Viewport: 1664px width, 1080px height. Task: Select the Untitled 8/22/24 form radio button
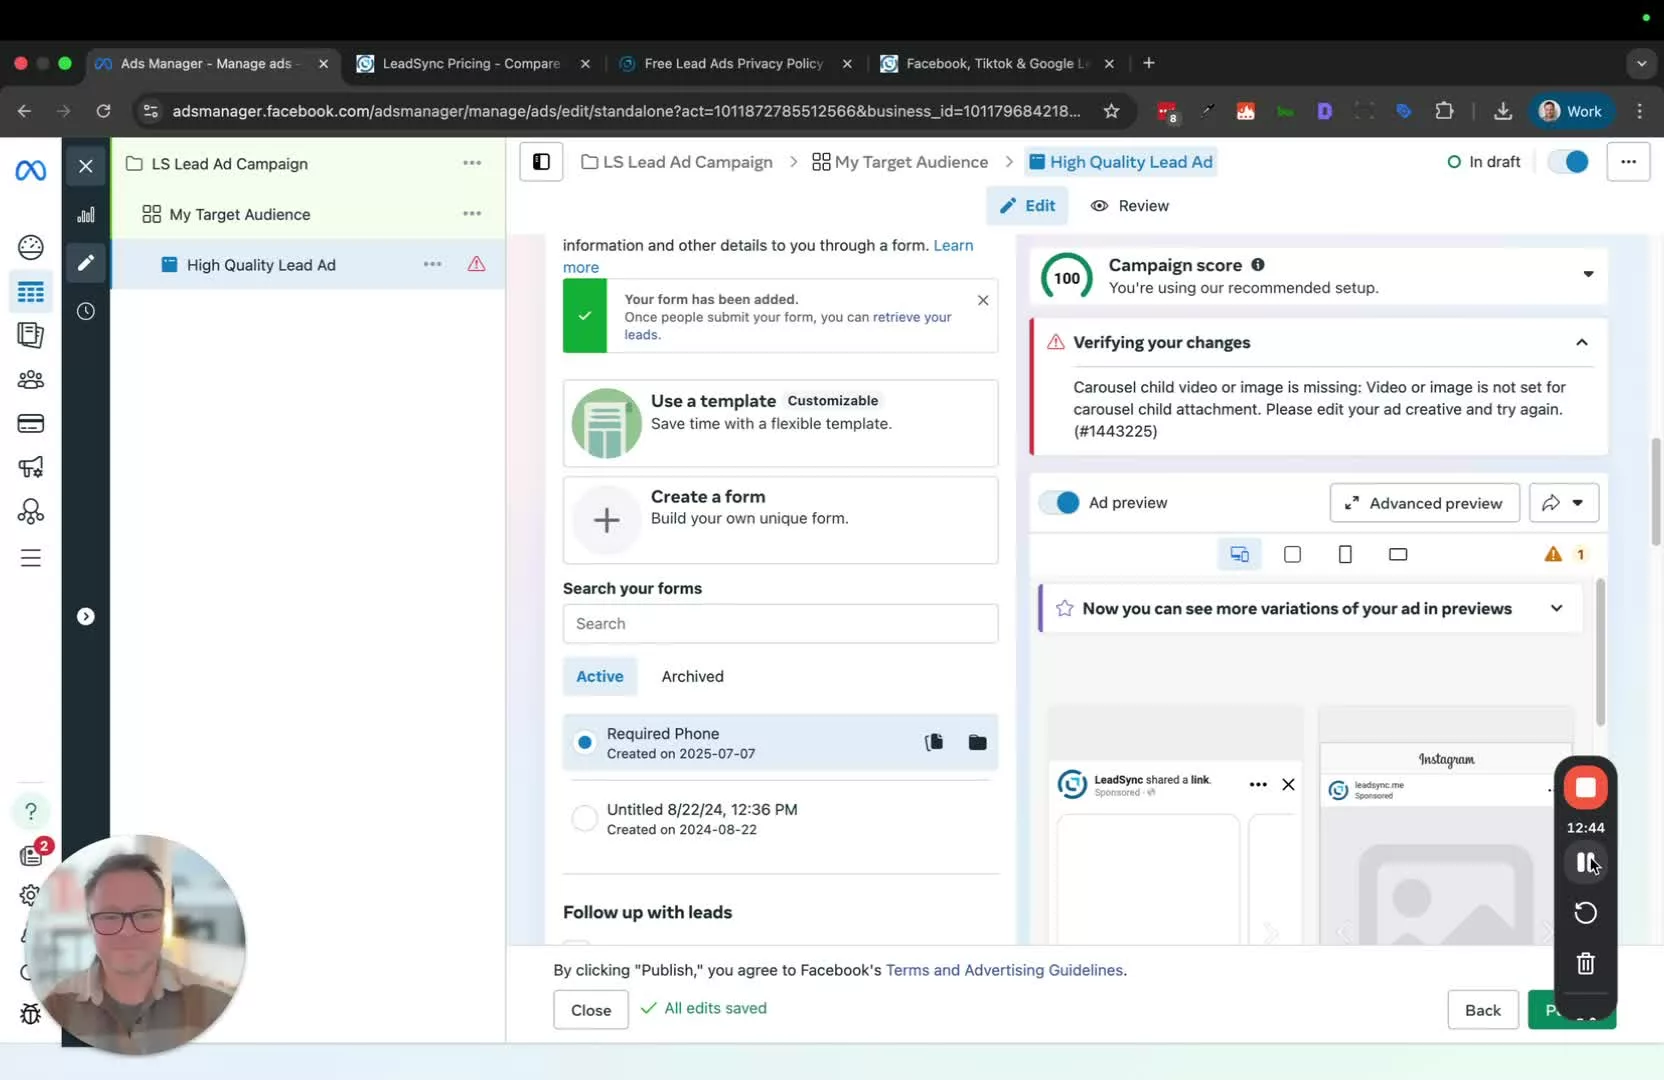pos(584,819)
